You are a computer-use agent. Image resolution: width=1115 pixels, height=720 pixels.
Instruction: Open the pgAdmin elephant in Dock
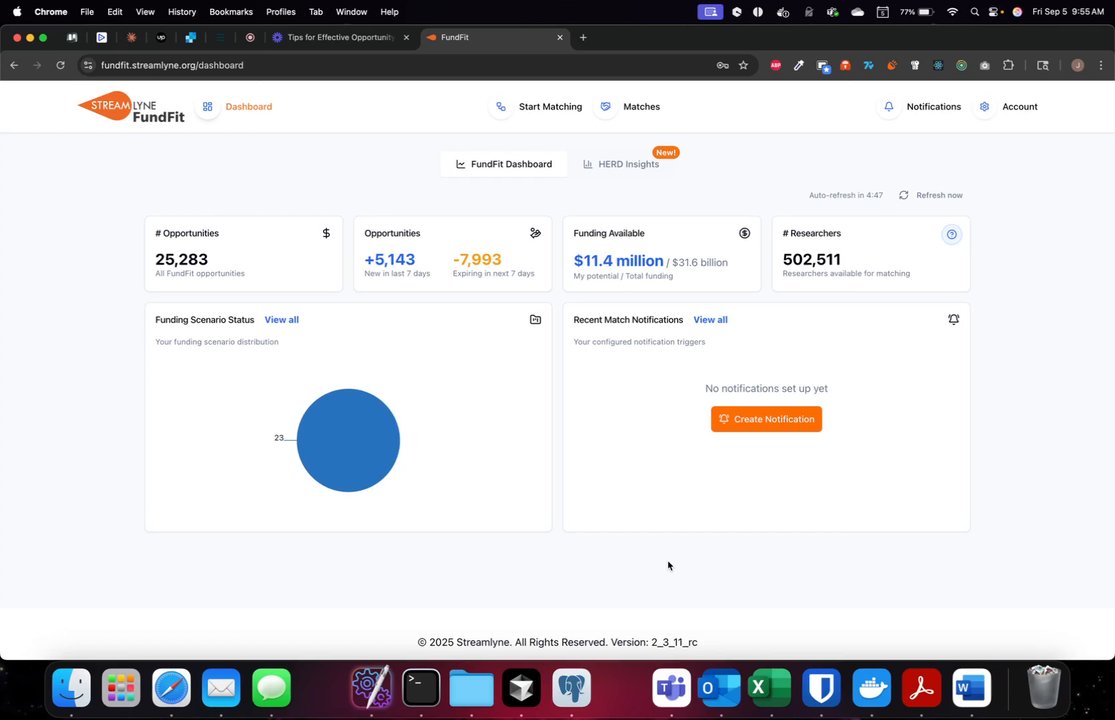[572, 687]
